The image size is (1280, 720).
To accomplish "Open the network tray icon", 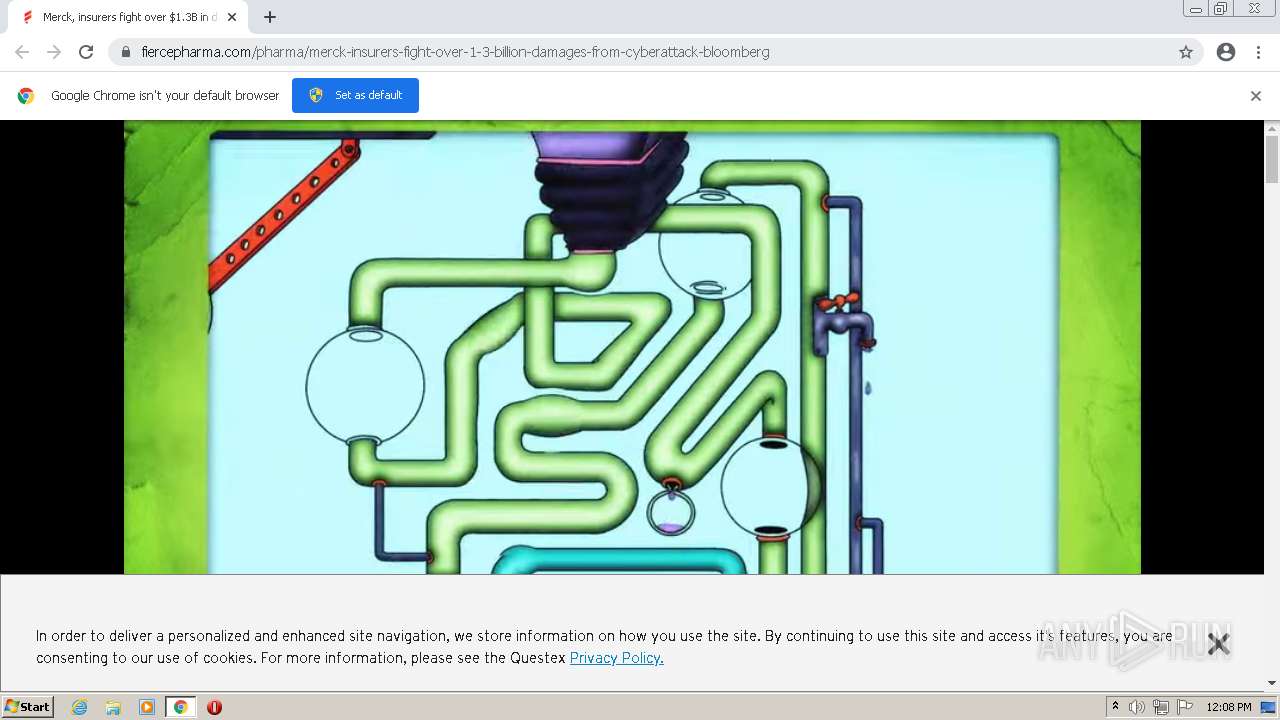I will coord(1160,707).
